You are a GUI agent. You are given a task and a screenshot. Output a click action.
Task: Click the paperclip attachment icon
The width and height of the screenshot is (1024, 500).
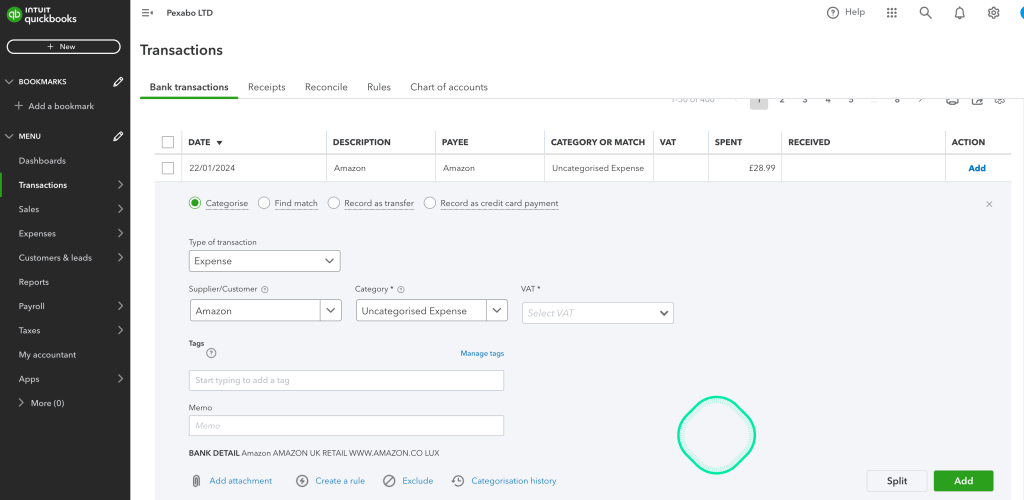pyautogui.click(x=196, y=481)
